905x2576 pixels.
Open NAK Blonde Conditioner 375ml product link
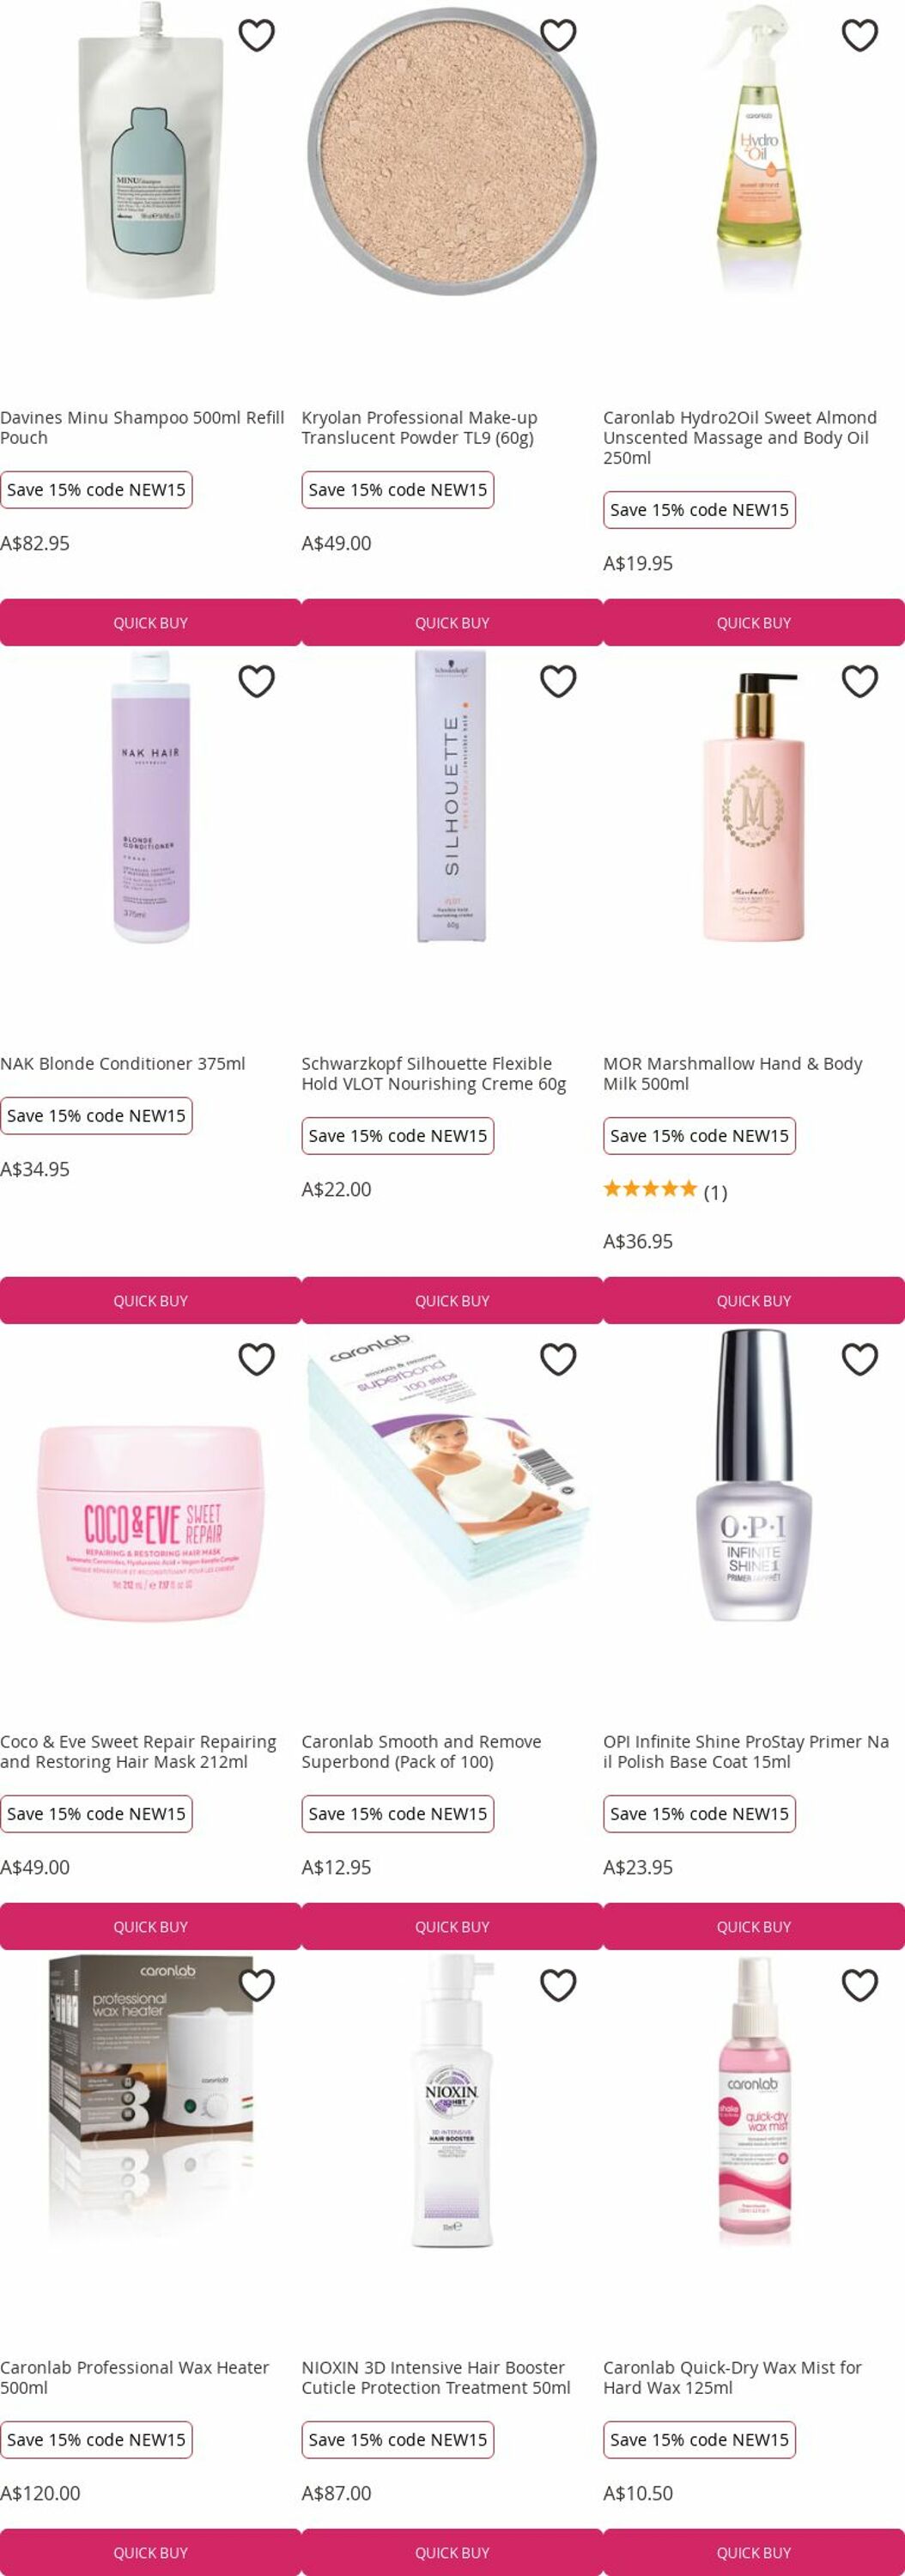pos(123,1063)
